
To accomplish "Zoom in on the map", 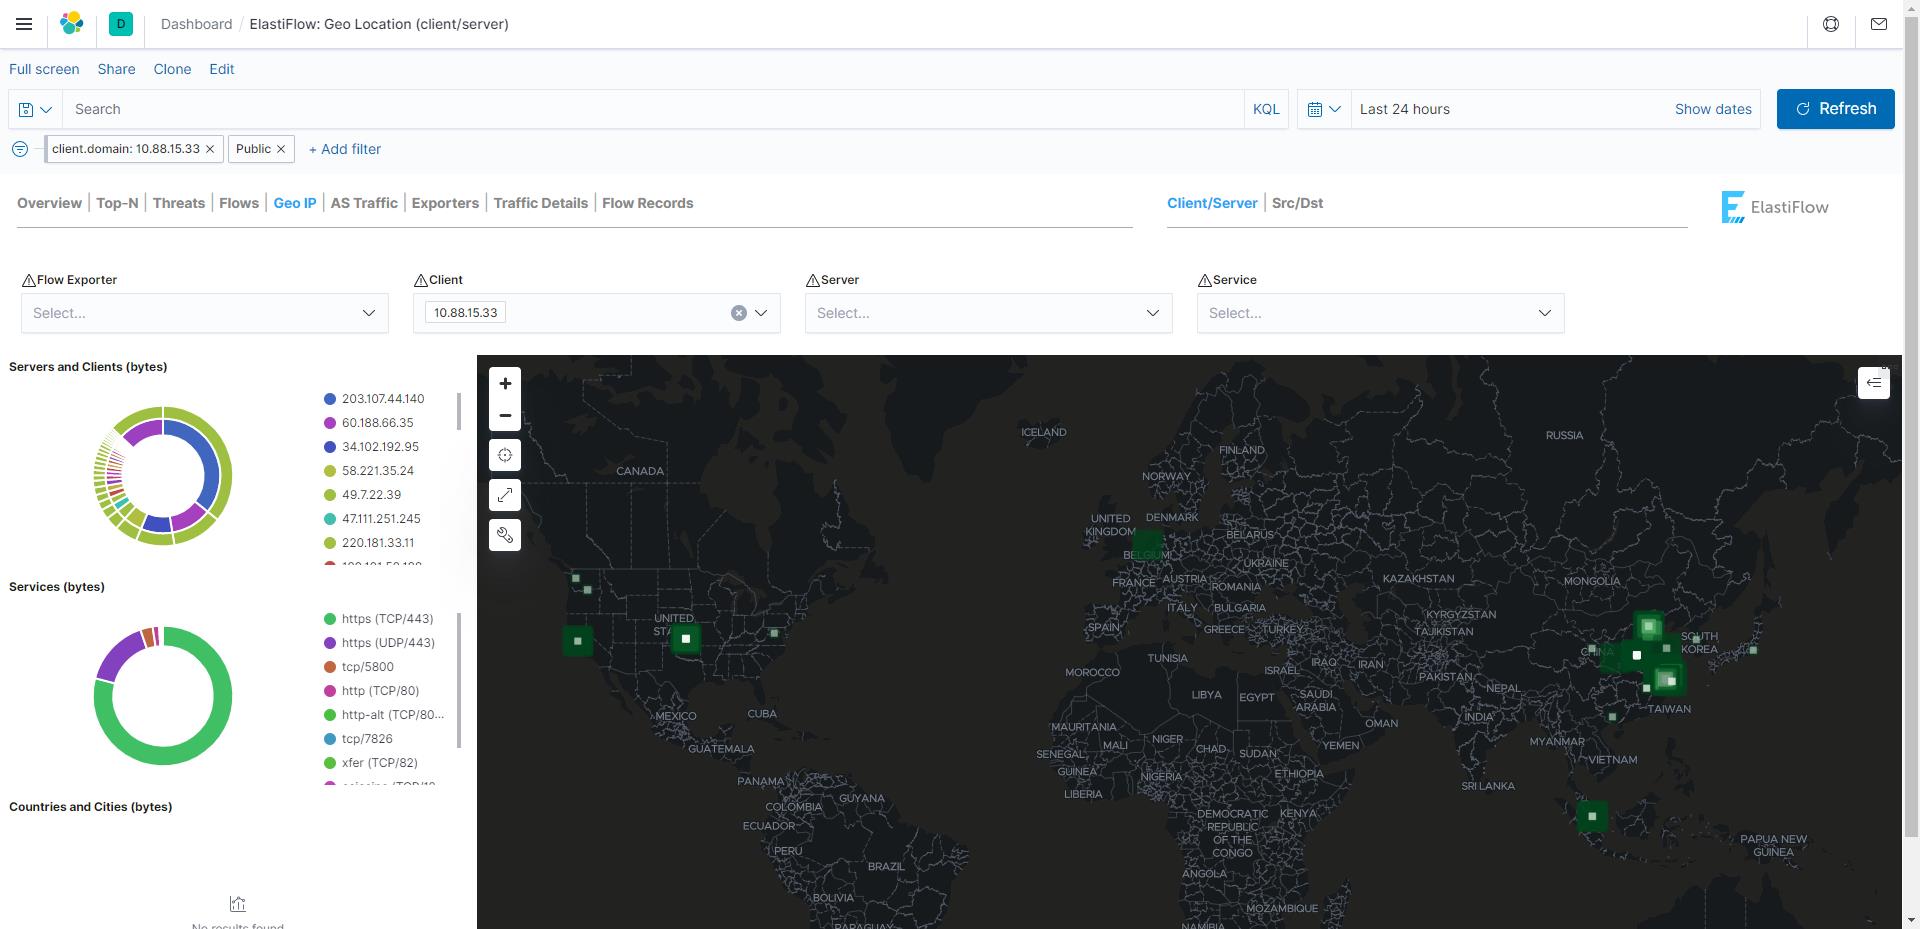I will (505, 383).
